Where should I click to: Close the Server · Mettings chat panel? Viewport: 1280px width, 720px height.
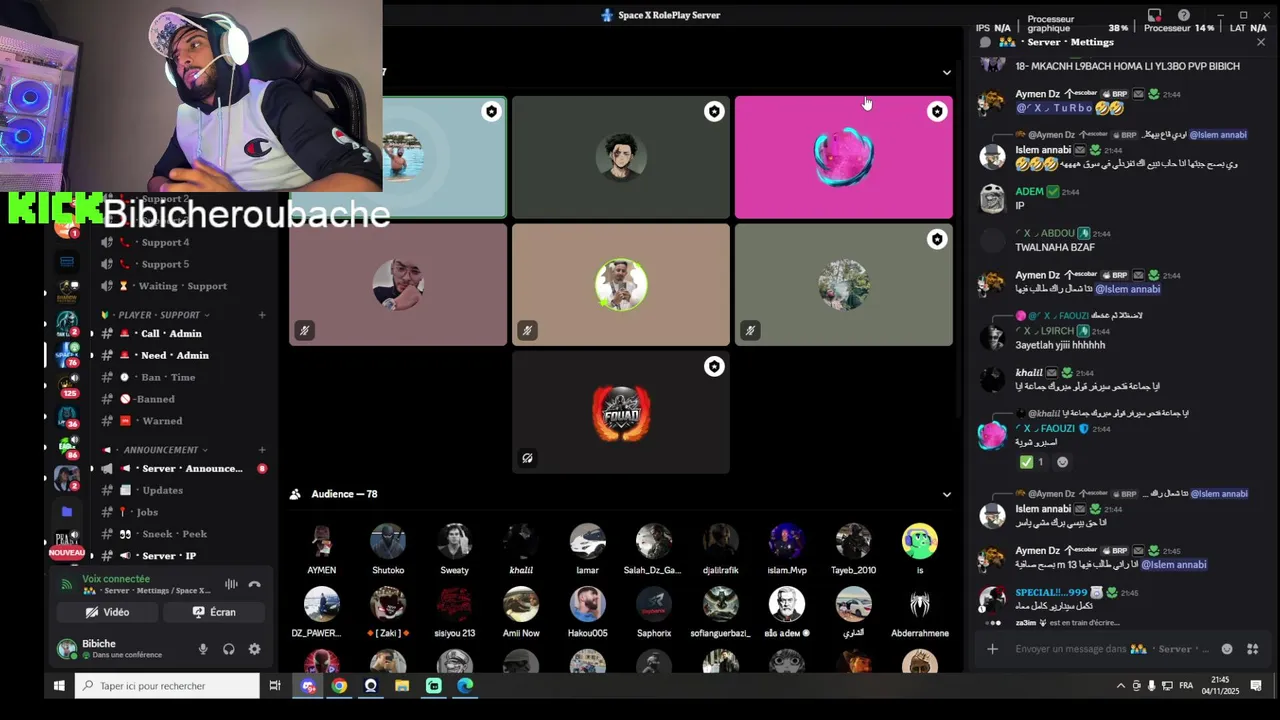[1260, 42]
